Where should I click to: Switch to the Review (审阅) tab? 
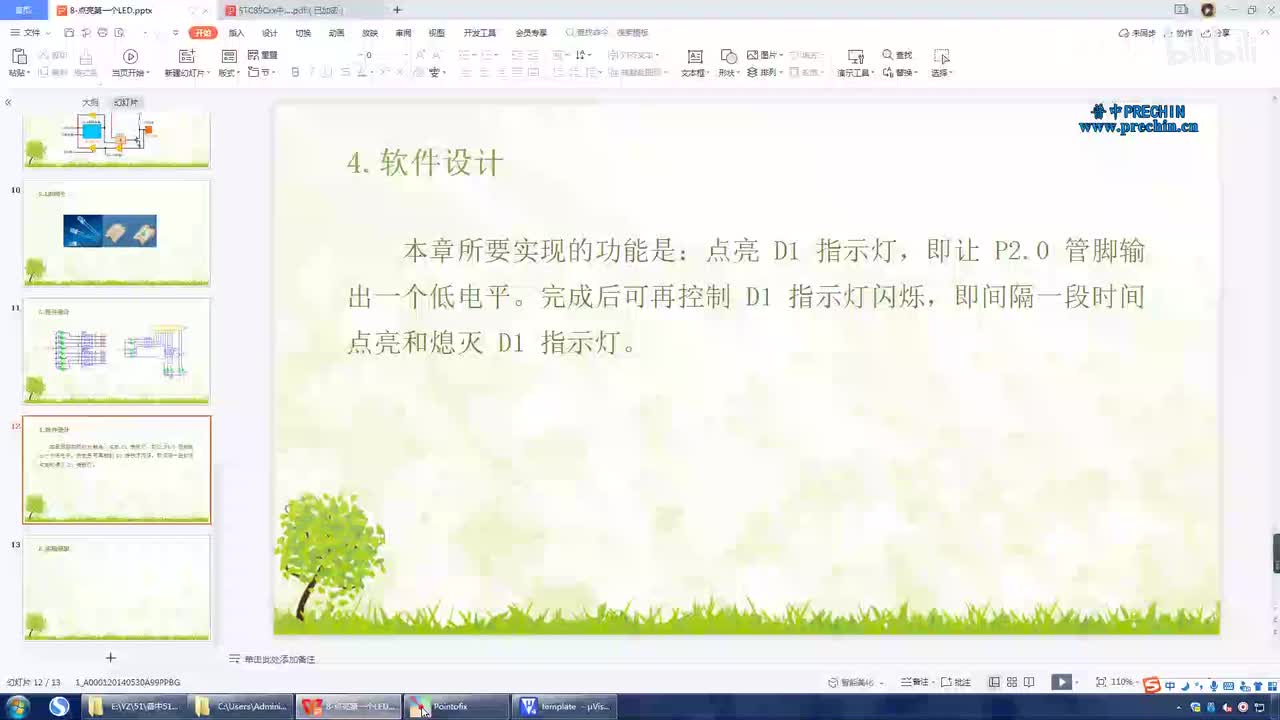point(403,33)
